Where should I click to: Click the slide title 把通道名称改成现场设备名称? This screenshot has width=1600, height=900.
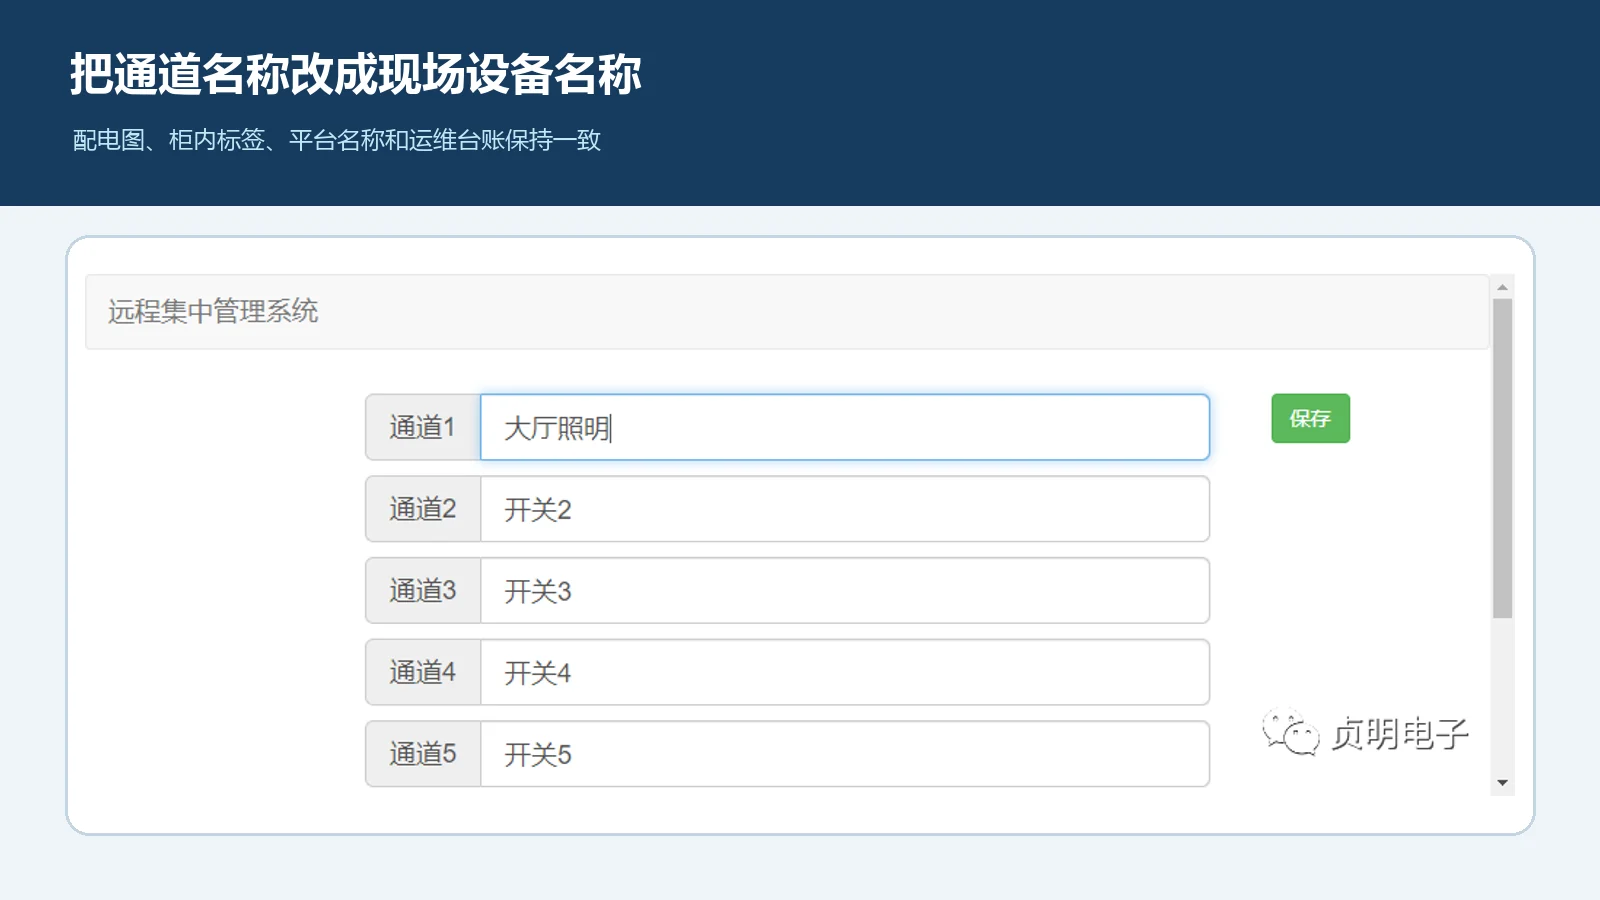pos(356,74)
